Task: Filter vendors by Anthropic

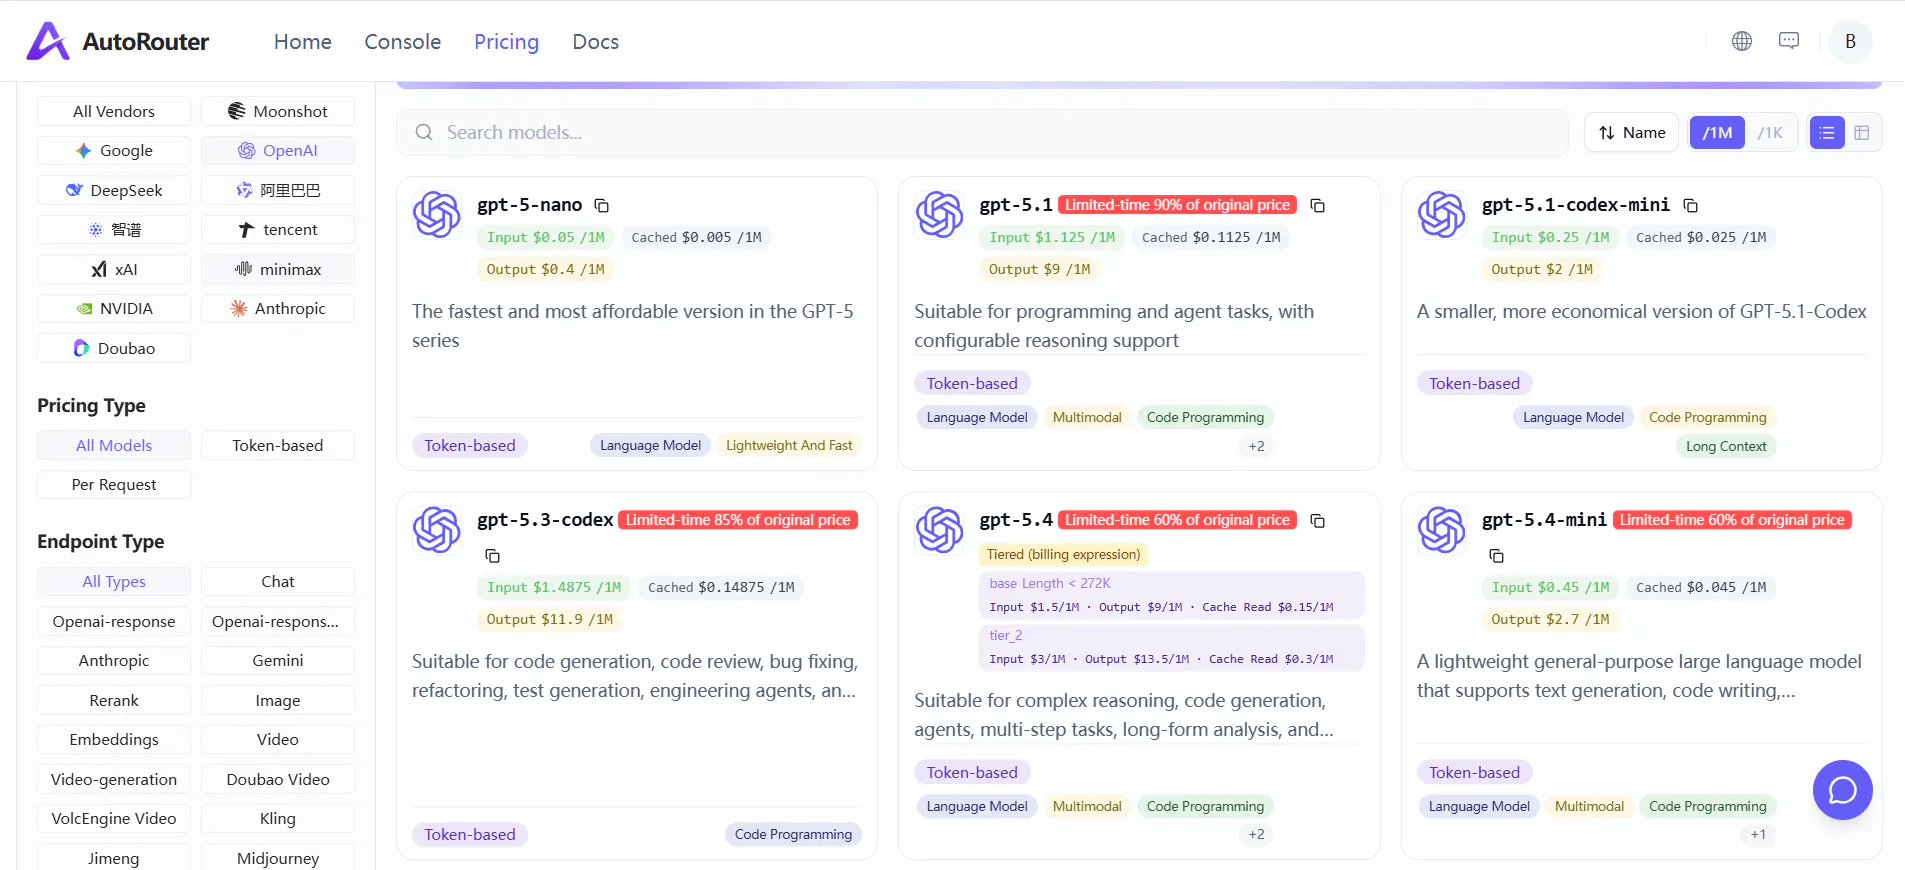Action: (278, 309)
